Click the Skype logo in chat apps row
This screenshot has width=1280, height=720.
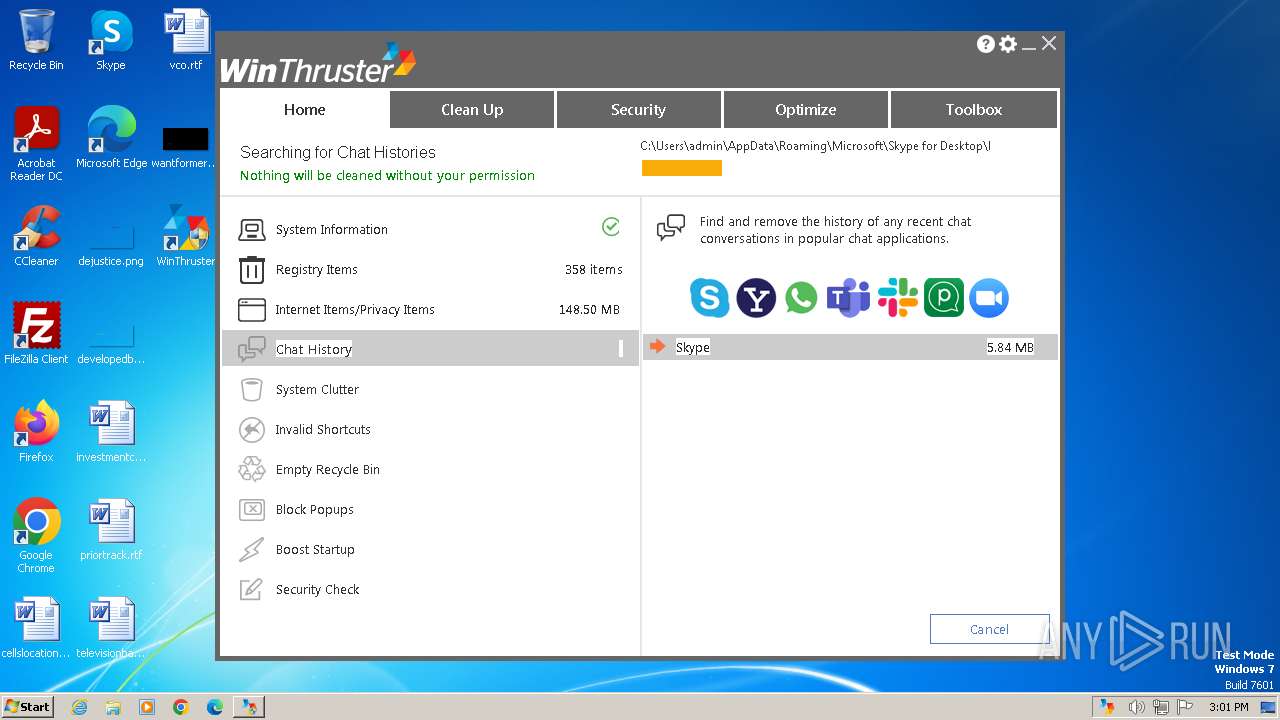[709, 298]
